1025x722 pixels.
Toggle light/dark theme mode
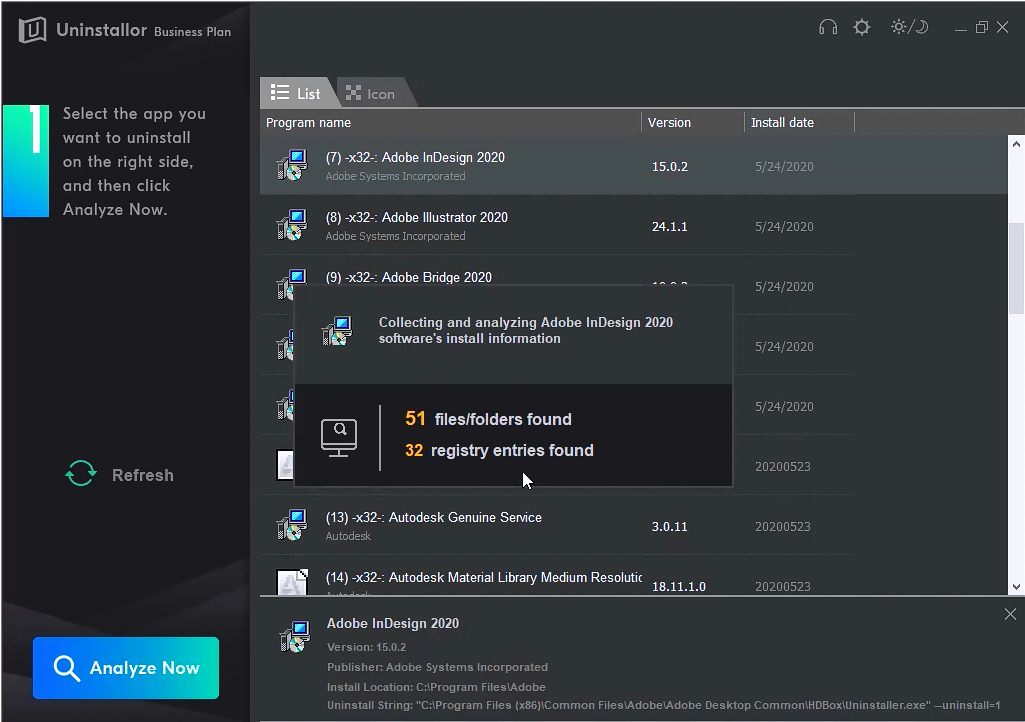pyautogui.click(x=909, y=28)
